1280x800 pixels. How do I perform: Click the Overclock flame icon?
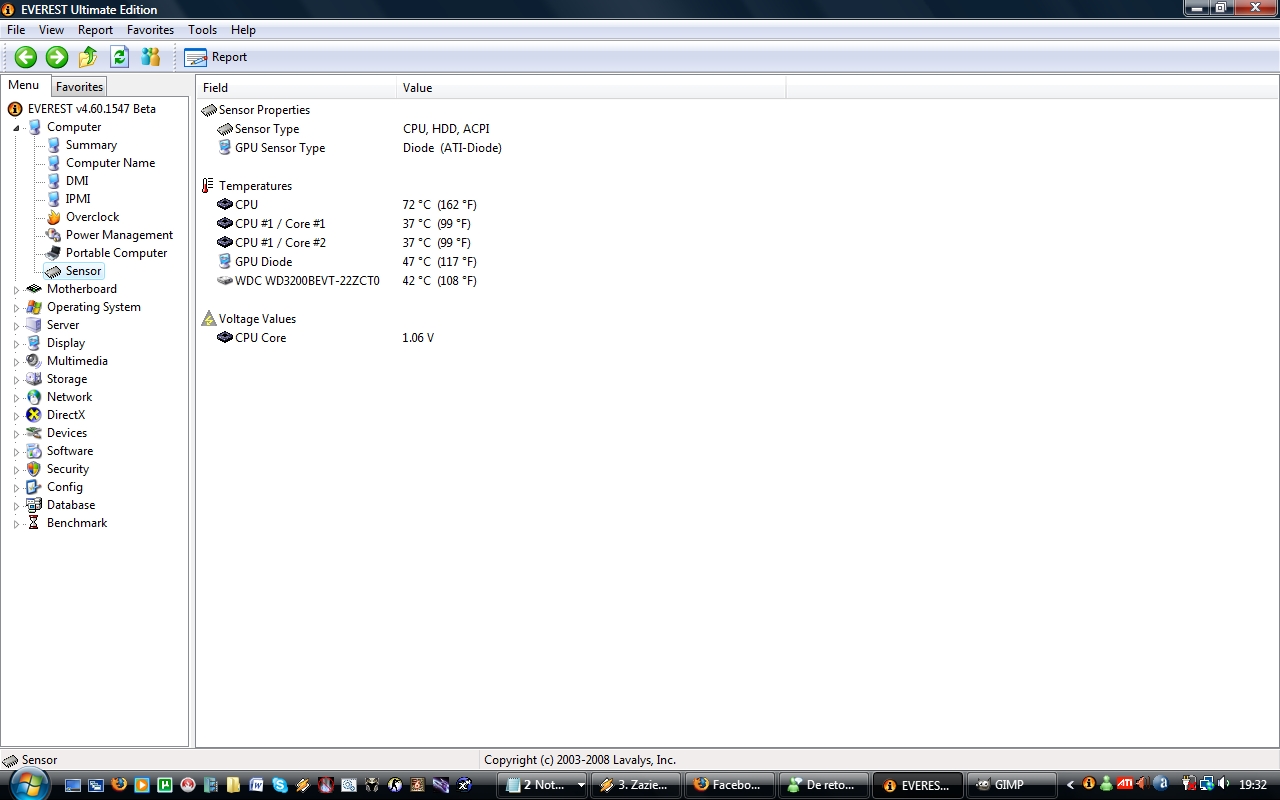pos(53,217)
